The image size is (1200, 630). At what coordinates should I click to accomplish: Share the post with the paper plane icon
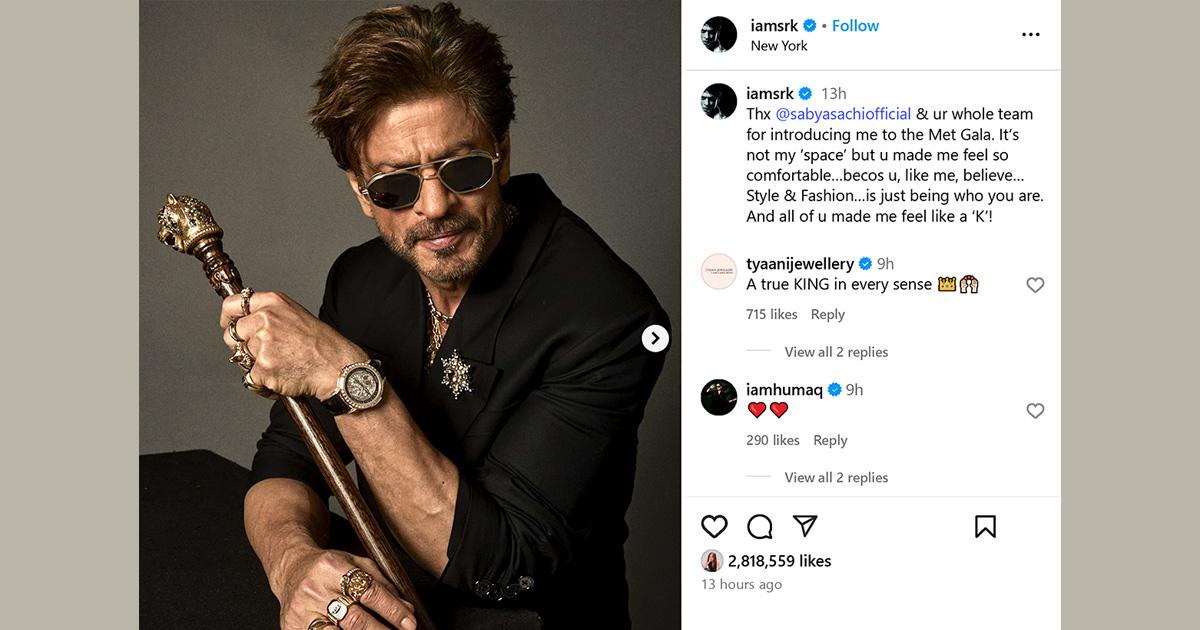(x=805, y=526)
